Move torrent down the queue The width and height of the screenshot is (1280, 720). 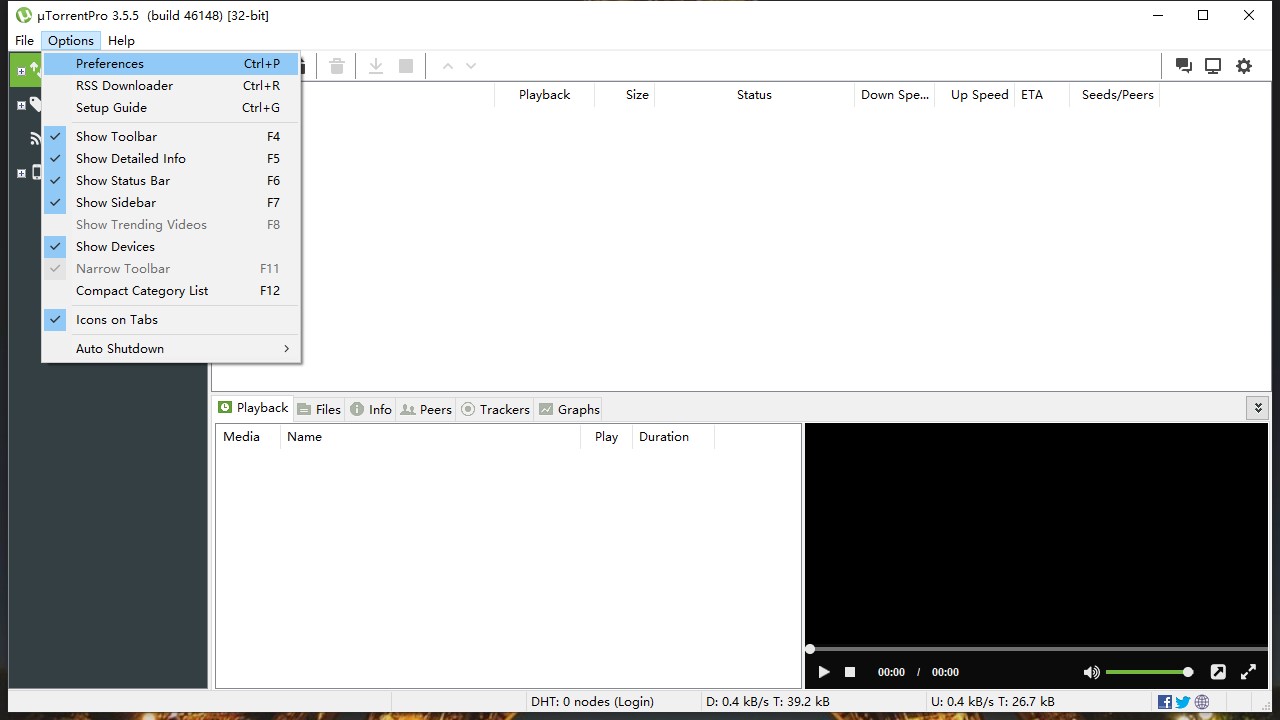[471, 66]
